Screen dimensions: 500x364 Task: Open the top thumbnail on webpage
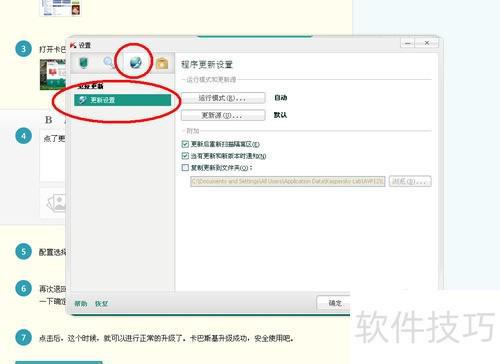point(60,8)
